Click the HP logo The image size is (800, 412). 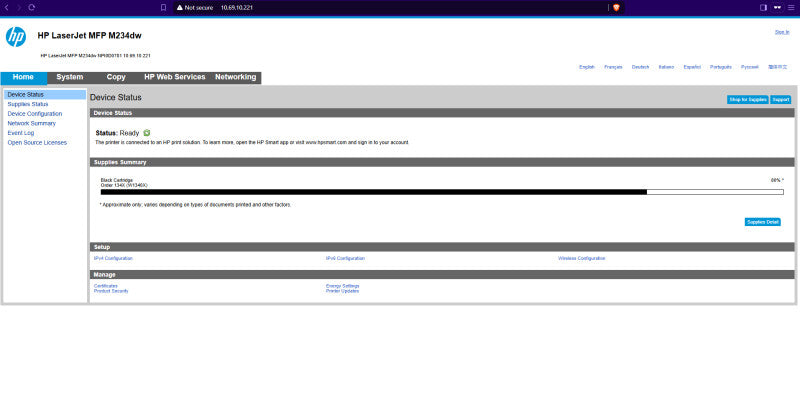[16, 37]
